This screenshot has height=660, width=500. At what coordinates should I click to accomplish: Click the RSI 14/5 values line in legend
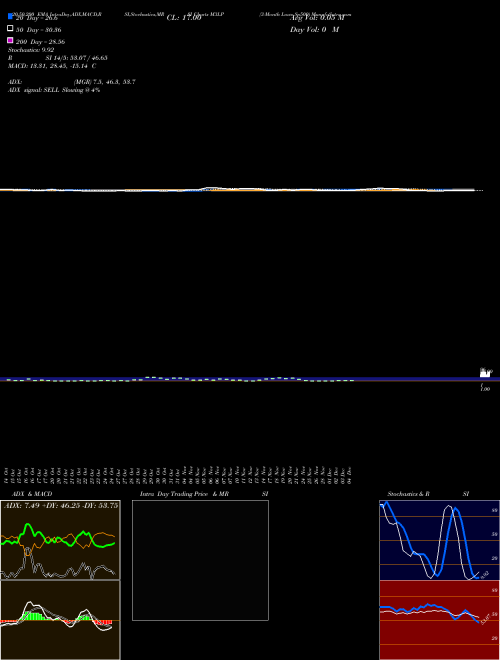coord(57,58)
